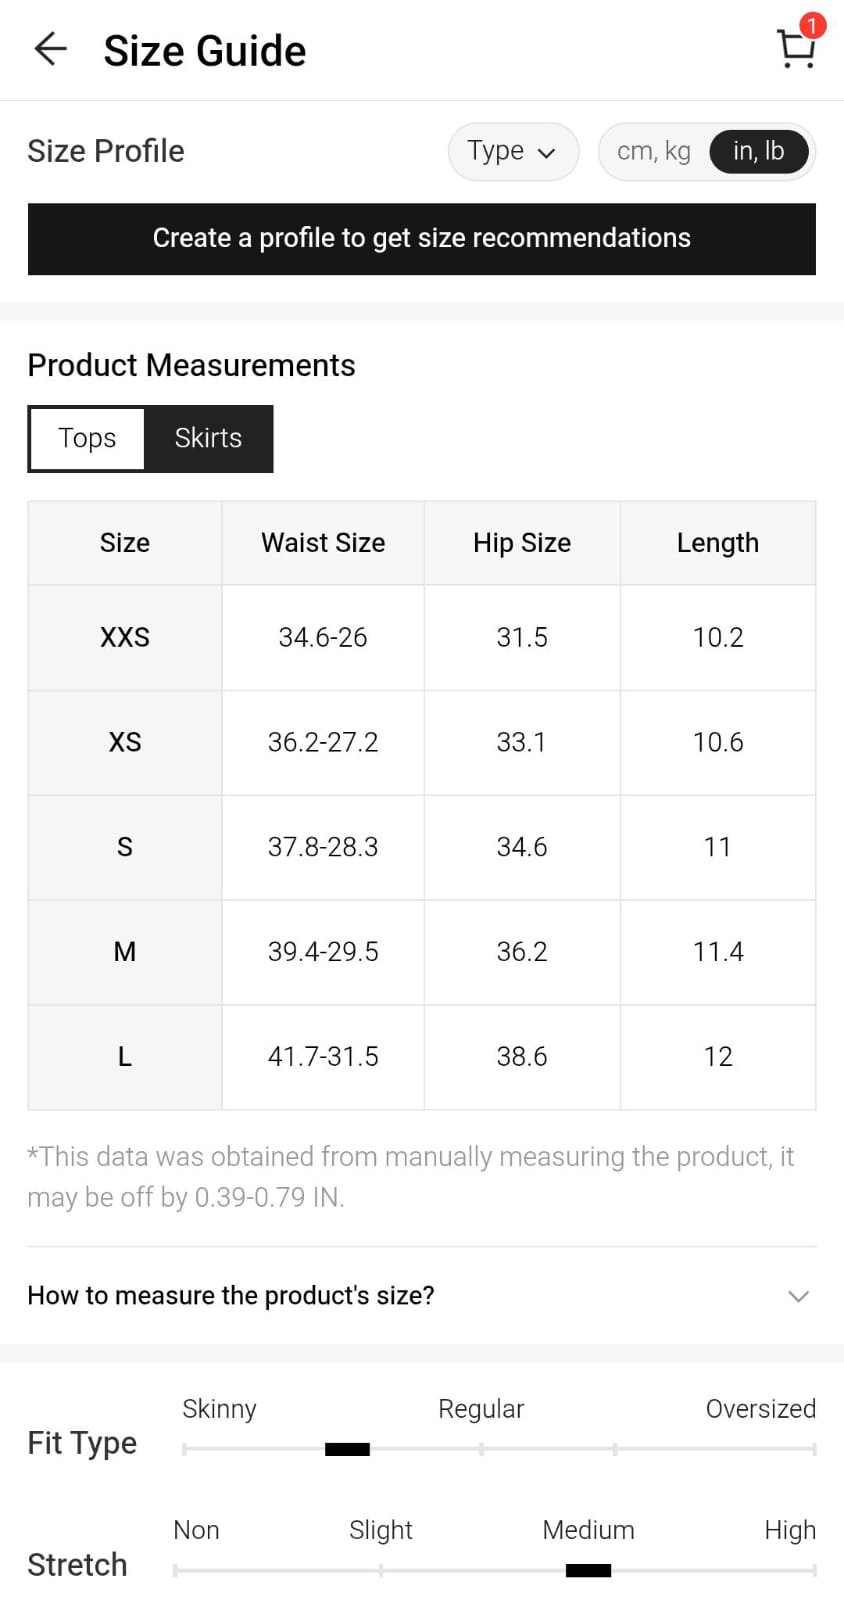Click the Stretch level slider marker
This screenshot has width=844, height=1600.
click(x=588, y=1571)
